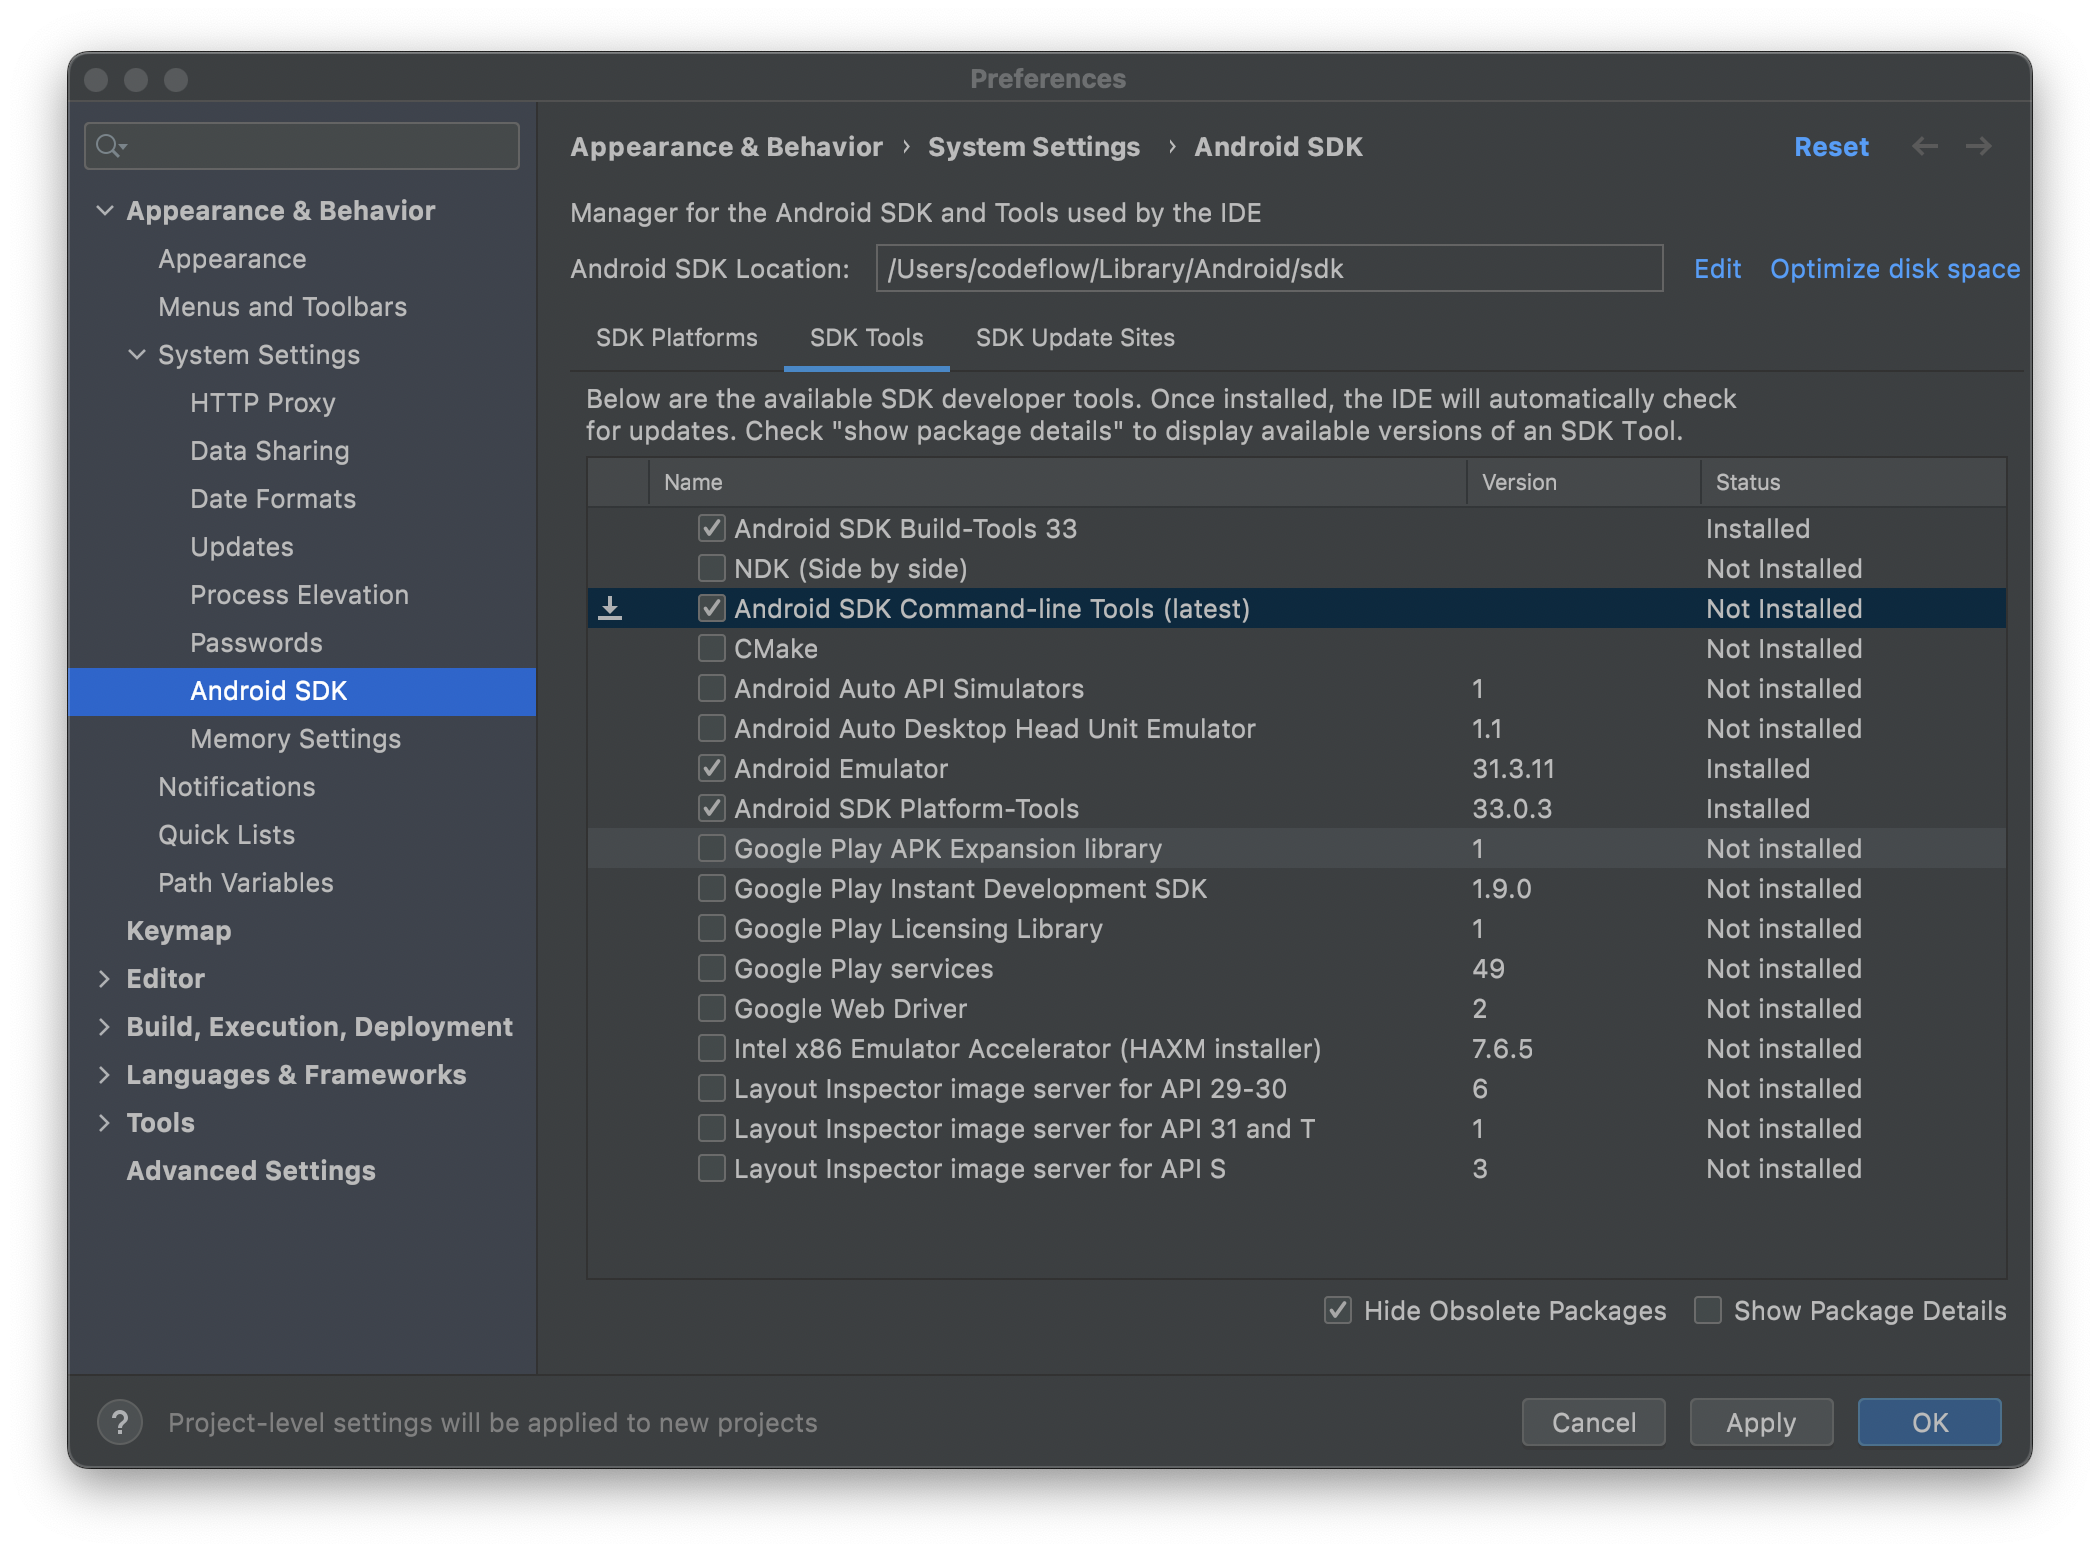Click the back navigation arrow

(x=1925, y=147)
